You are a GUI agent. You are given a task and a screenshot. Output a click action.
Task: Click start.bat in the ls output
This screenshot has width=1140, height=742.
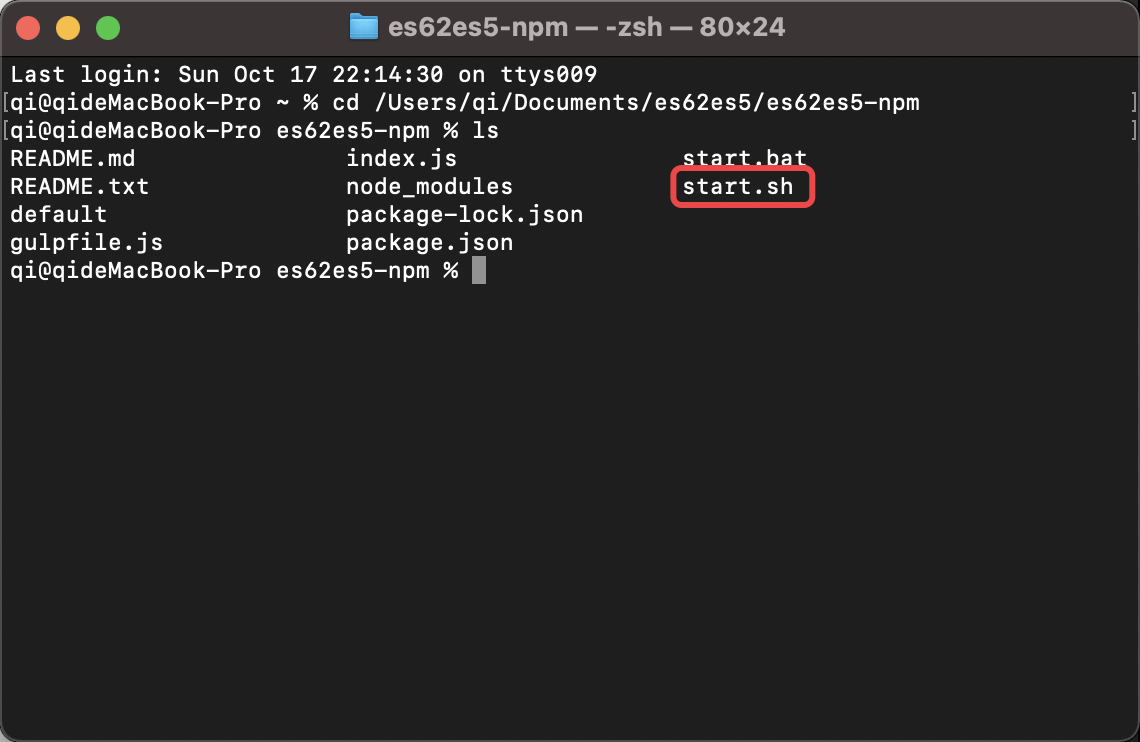pyautogui.click(x=744, y=159)
